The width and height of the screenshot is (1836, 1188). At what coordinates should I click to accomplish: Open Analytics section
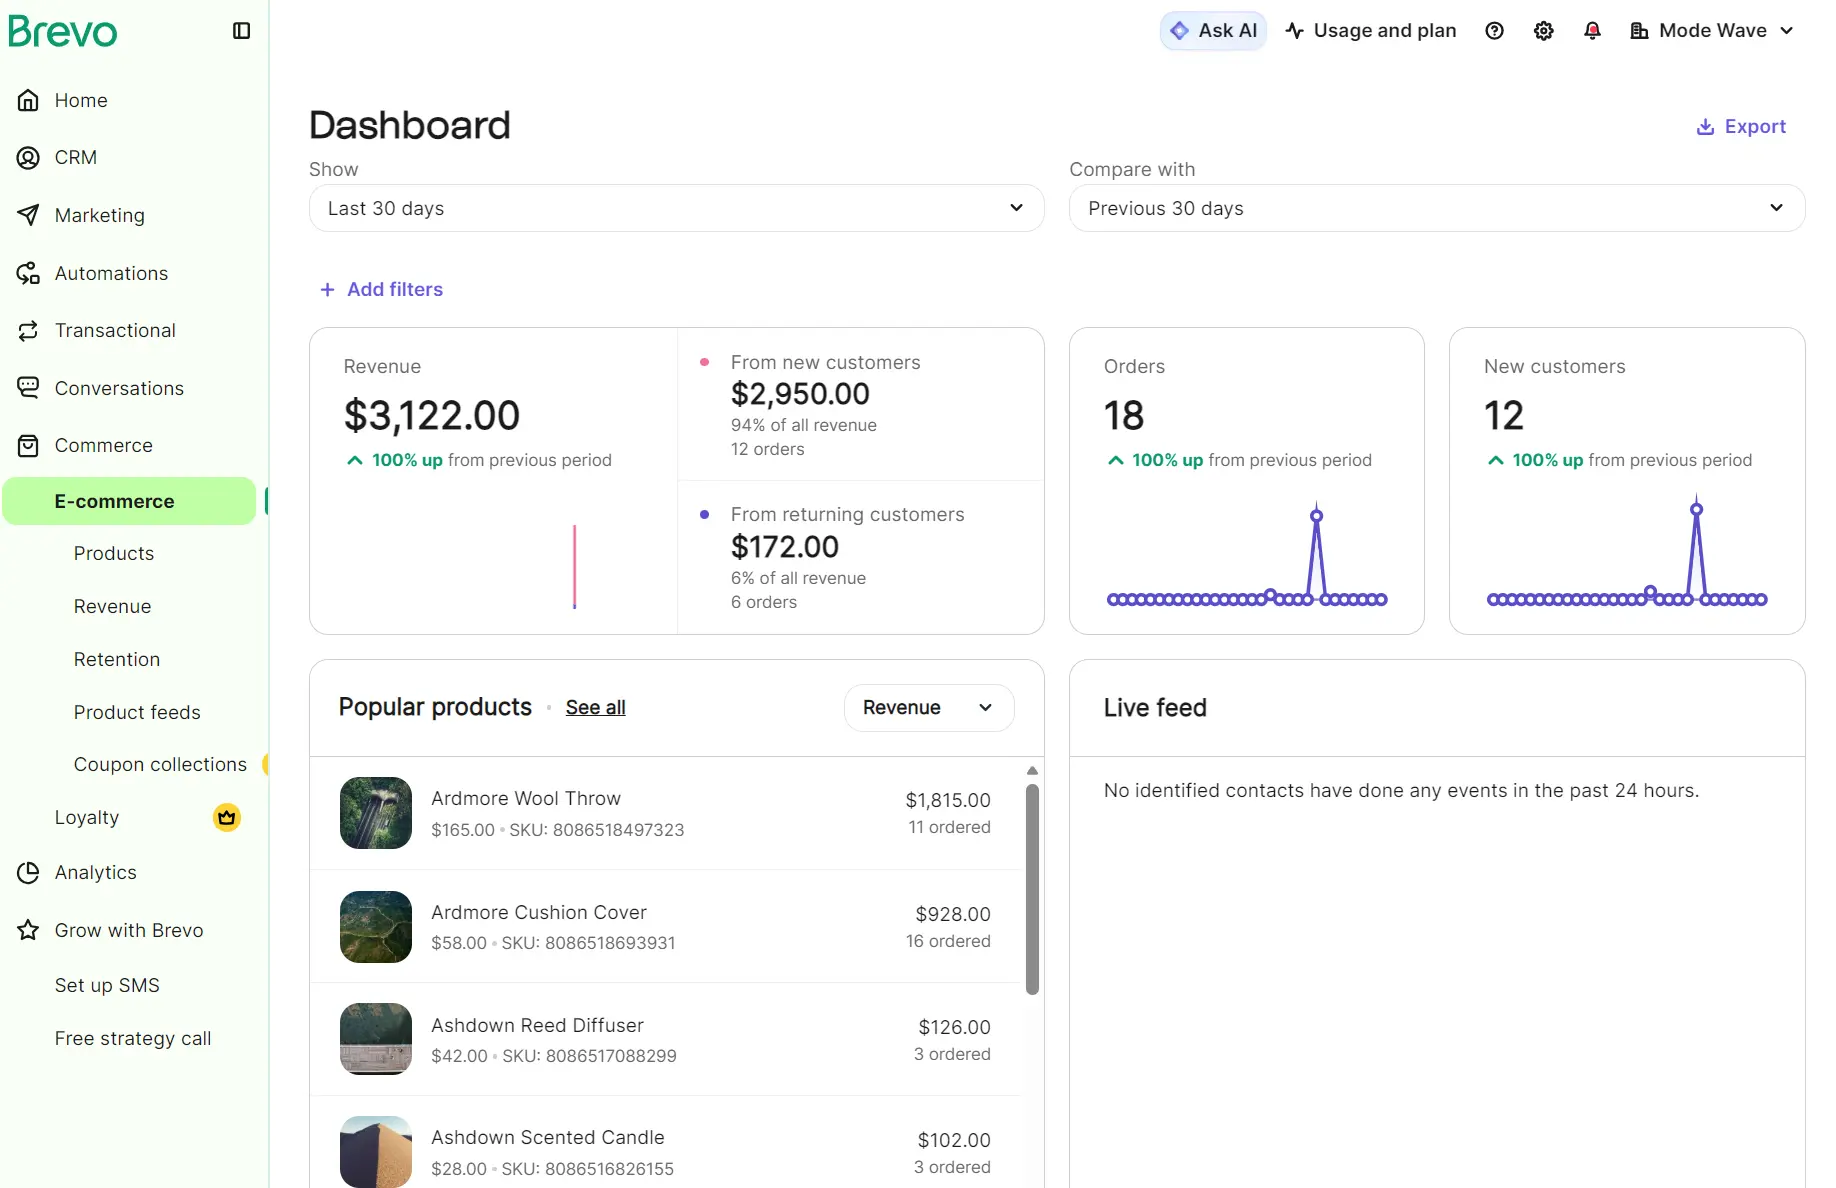(x=96, y=873)
